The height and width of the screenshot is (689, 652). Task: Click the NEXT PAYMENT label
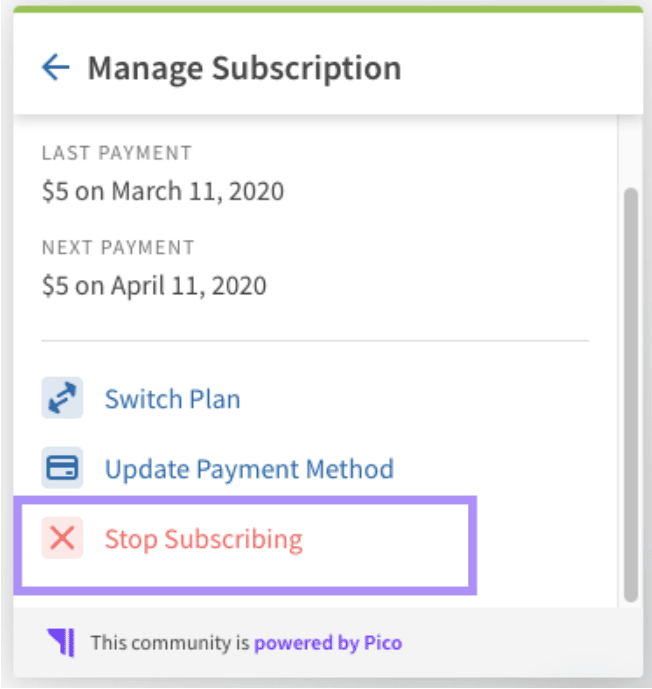pos(118,248)
